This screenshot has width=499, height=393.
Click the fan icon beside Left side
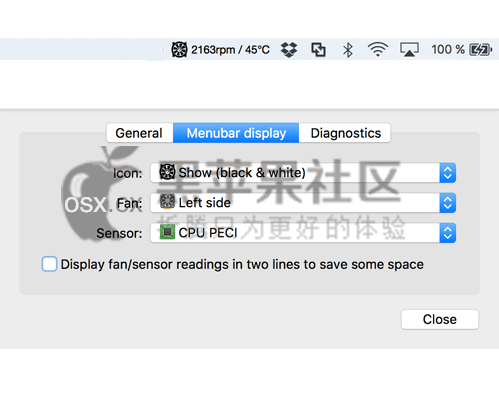pyautogui.click(x=167, y=202)
